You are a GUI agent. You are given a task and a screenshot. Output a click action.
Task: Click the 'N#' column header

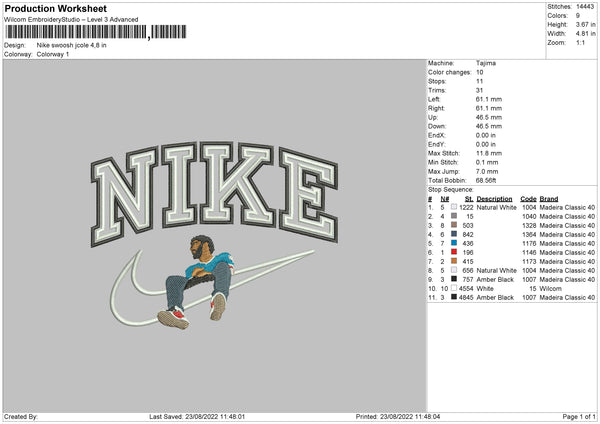click(x=445, y=199)
